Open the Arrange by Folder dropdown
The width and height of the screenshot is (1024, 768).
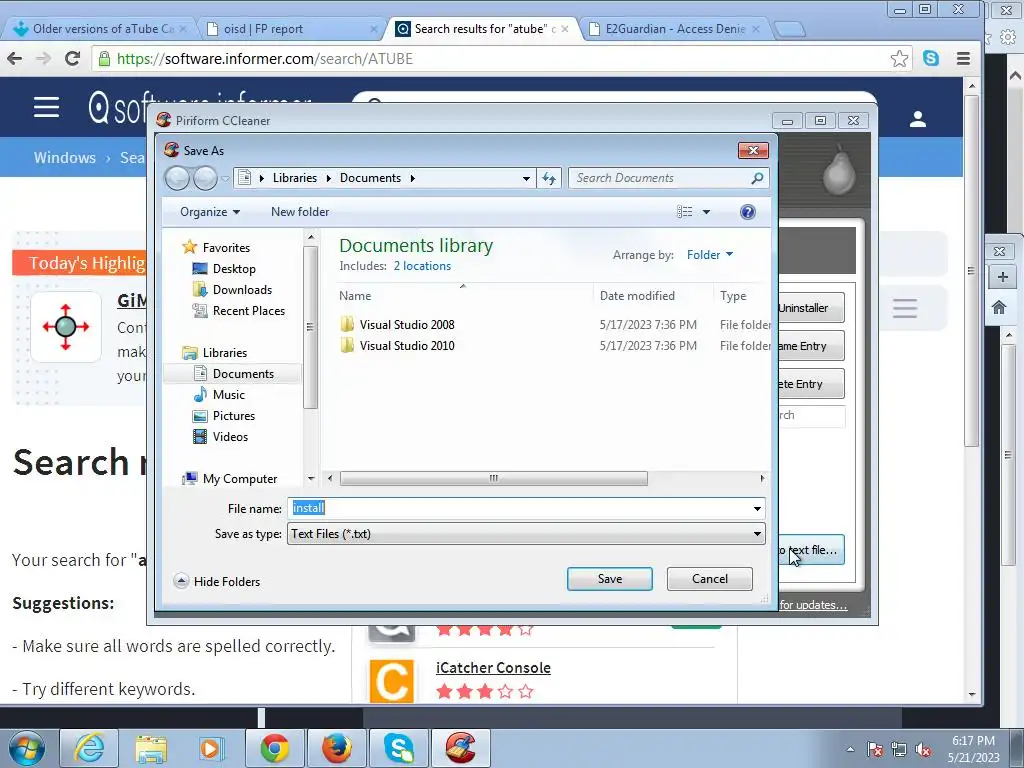710,255
